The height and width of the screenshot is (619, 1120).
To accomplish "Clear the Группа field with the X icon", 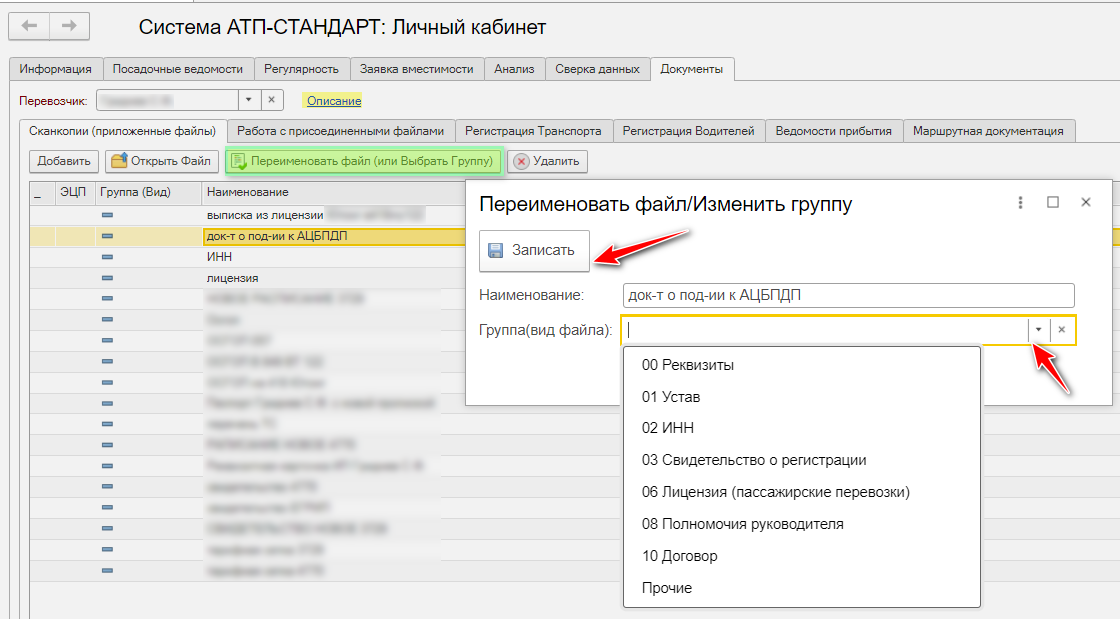I will coord(1062,330).
